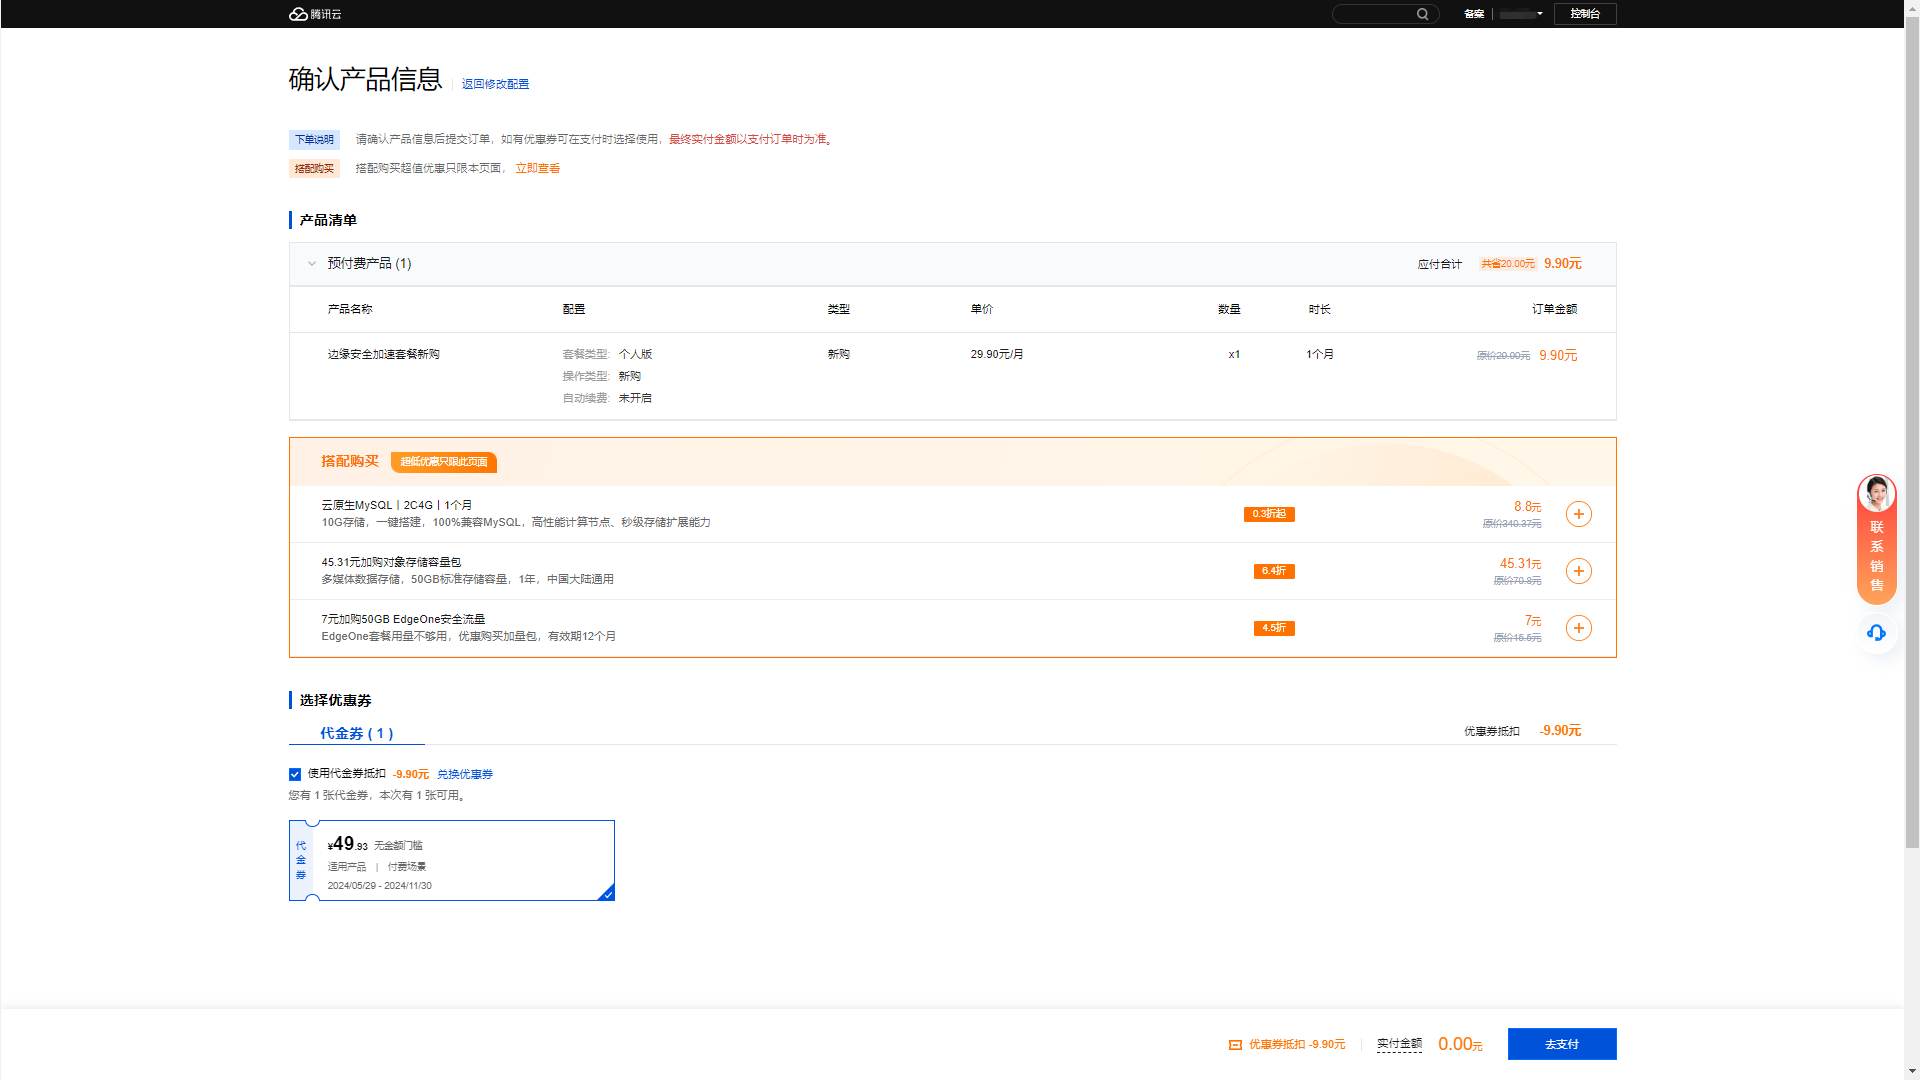
Task: Click 立即查看 link
Action: point(537,168)
